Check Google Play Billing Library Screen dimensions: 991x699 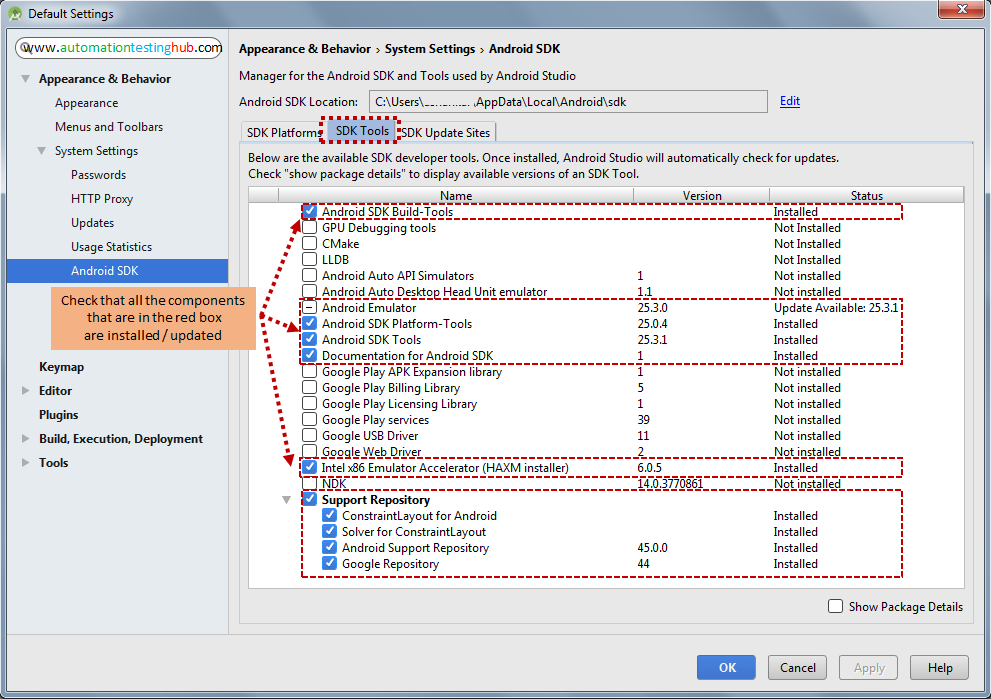point(309,387)
